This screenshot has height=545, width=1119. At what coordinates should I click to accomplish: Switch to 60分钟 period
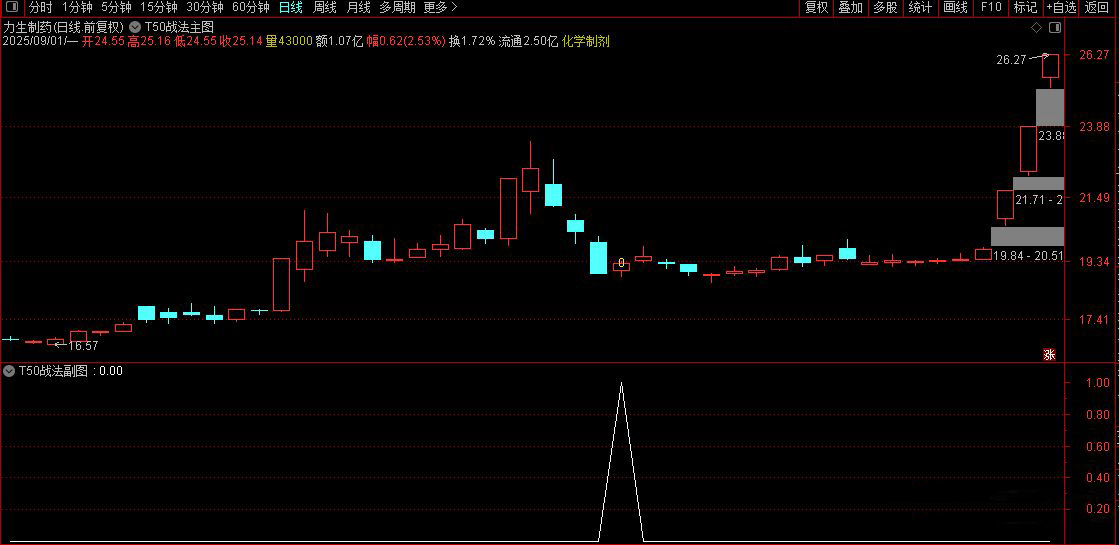[251, 8]
